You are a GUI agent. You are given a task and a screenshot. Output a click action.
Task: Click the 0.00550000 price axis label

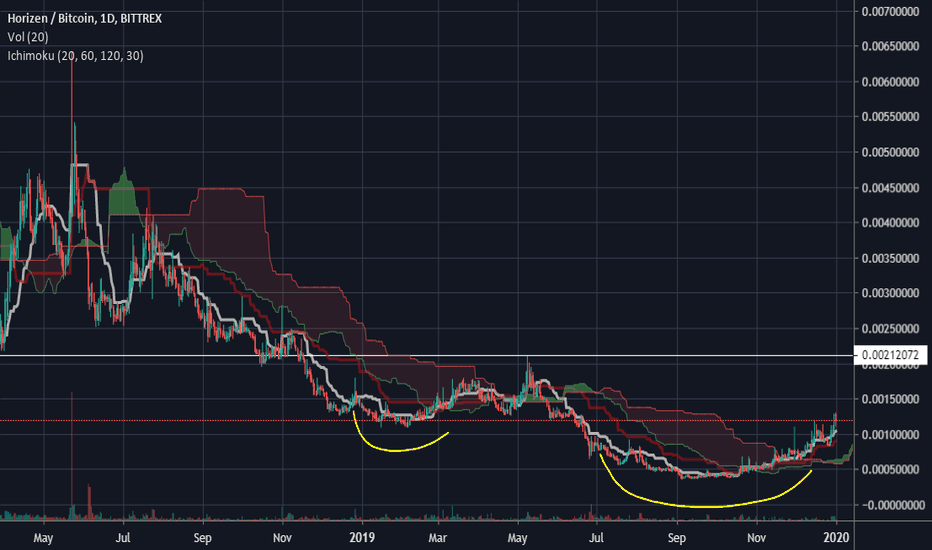[x=890, y=117]
